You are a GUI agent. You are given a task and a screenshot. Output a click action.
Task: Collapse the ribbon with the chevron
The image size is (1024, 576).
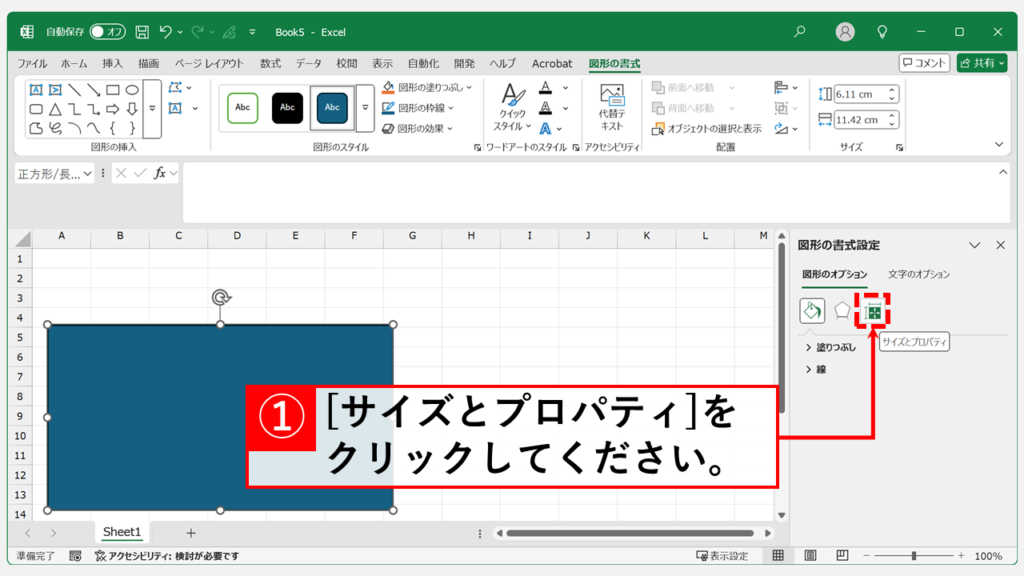[997, 144]
